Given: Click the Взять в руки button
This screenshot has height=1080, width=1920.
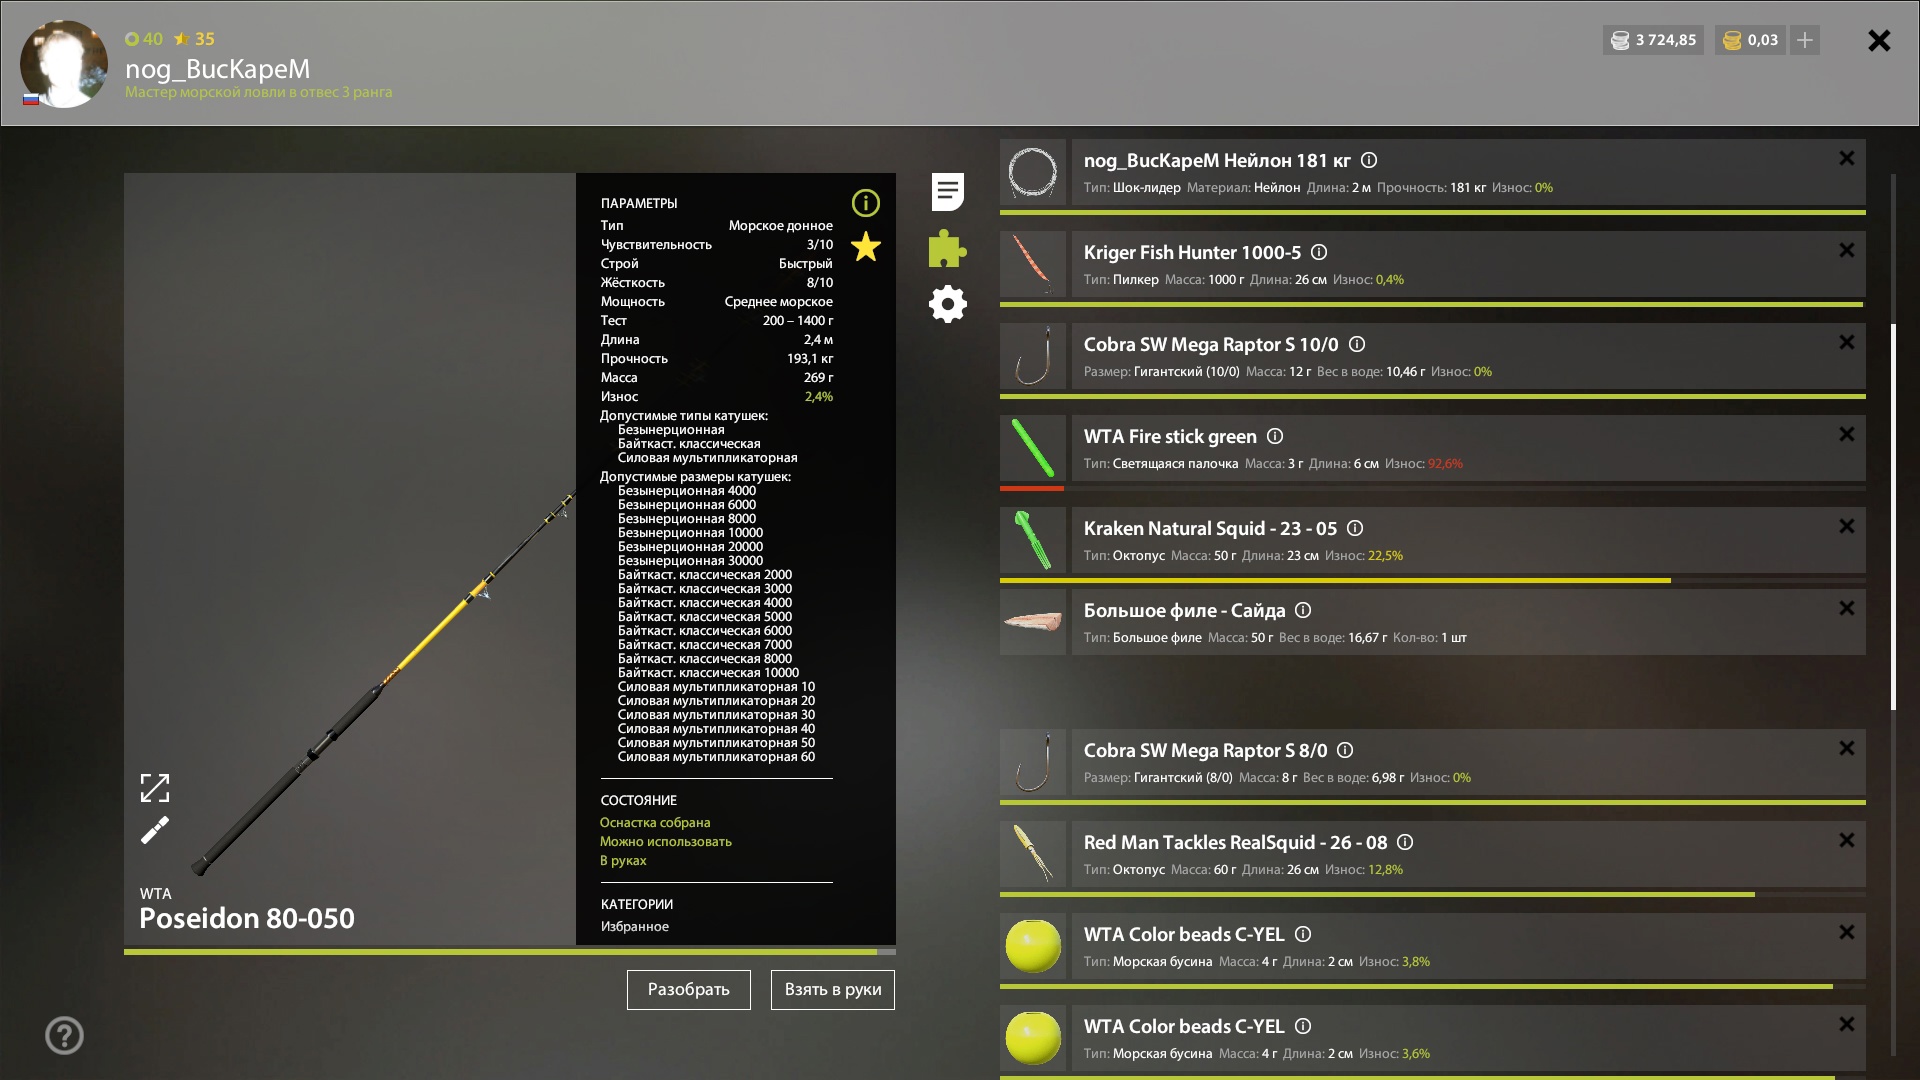Looking at the screenshot, I should (x=833, y=990).
